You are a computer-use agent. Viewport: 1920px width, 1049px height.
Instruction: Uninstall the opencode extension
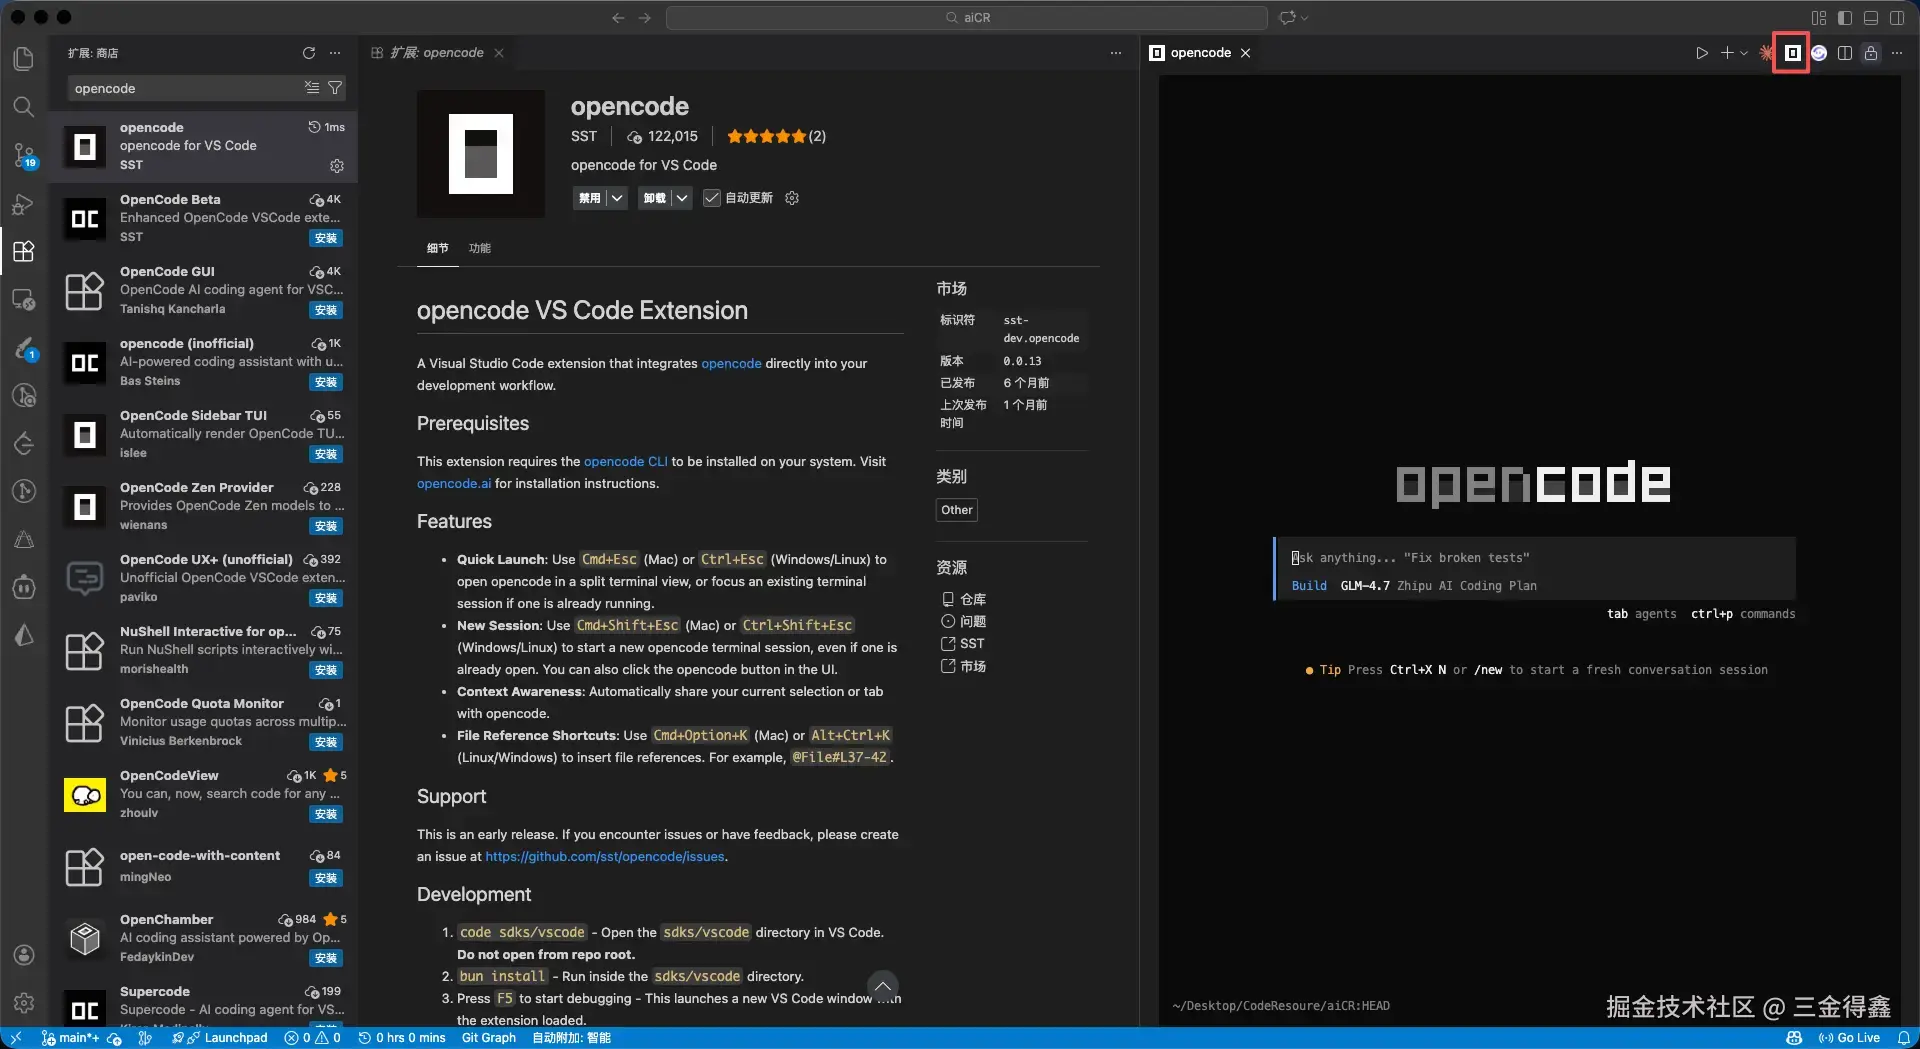tap(655, 198)
